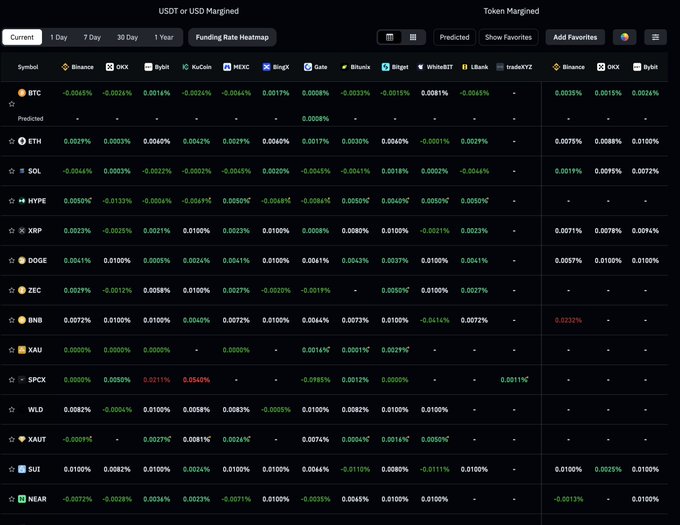Select USDT or USD Margined section

click(x=199, y=11)
